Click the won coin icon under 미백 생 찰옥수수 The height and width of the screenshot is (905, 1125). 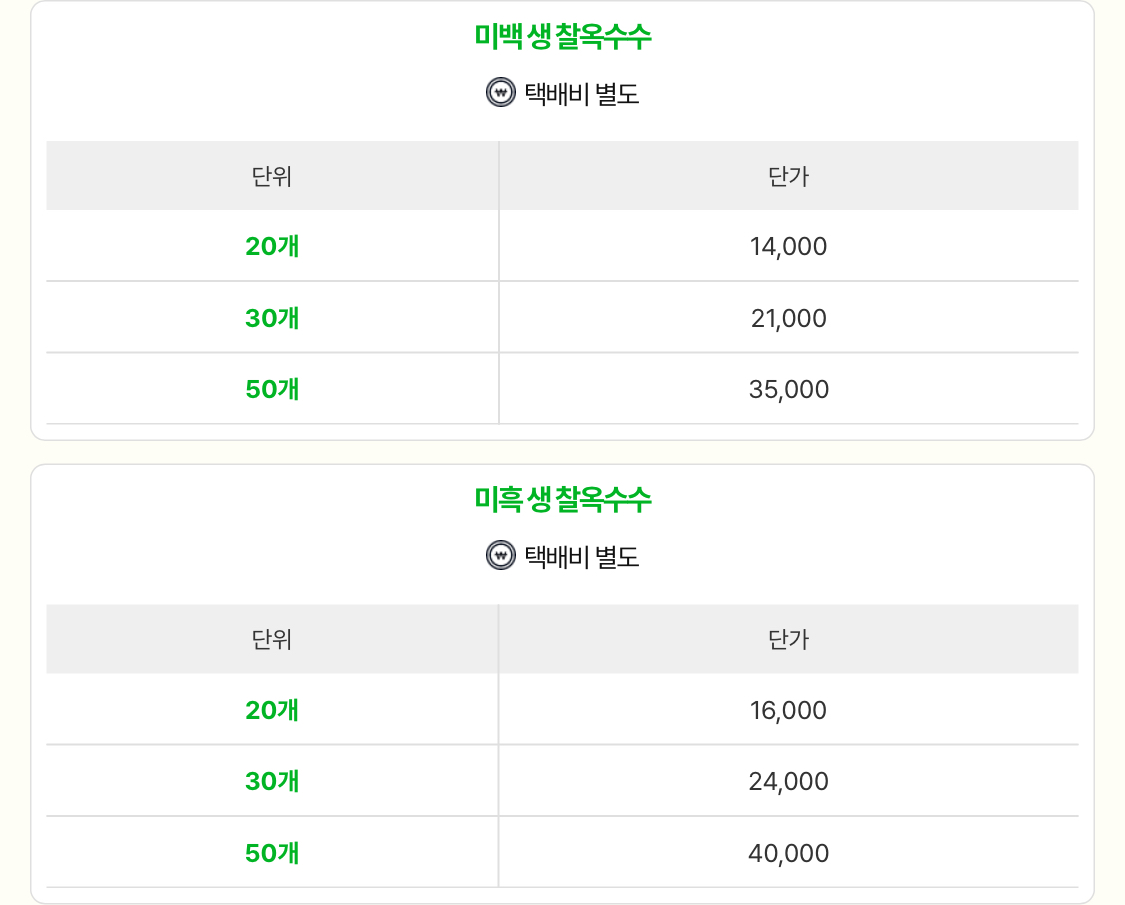[501, 93]
